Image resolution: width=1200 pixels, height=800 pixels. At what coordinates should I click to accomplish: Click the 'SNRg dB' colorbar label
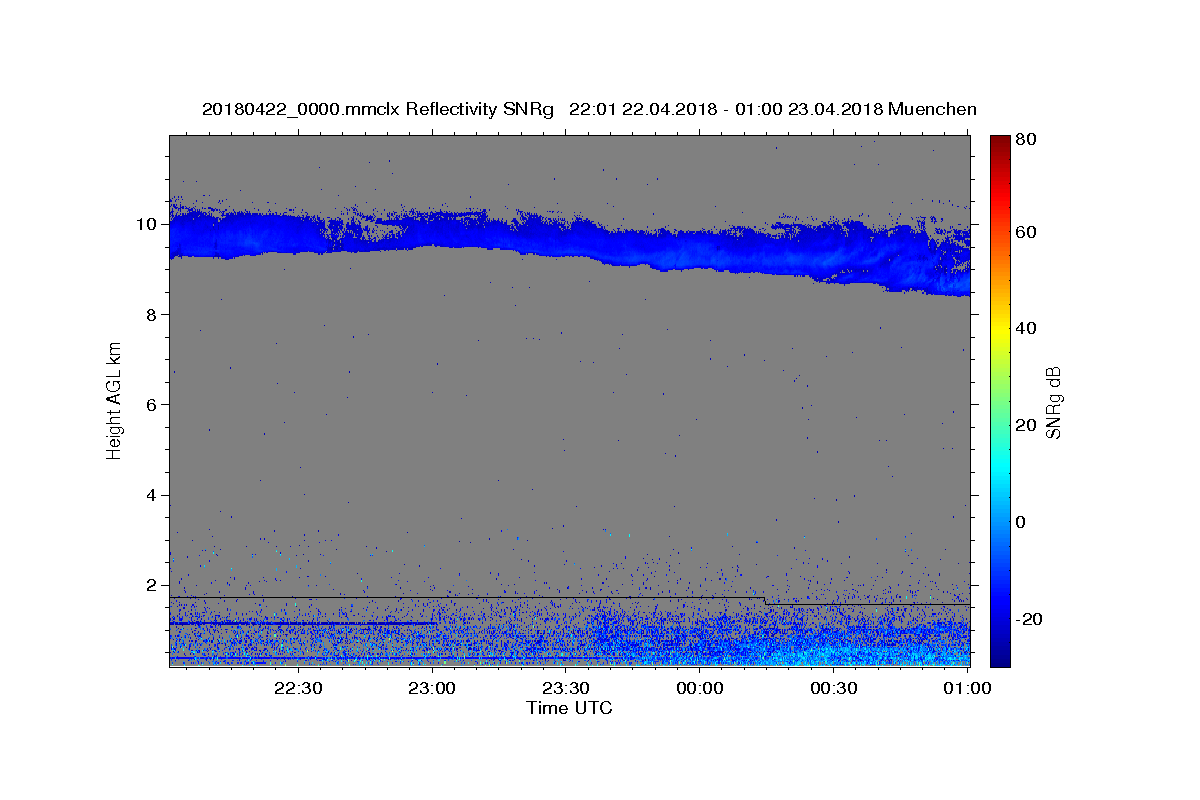pyautogui.click(x=1053, y=402)
